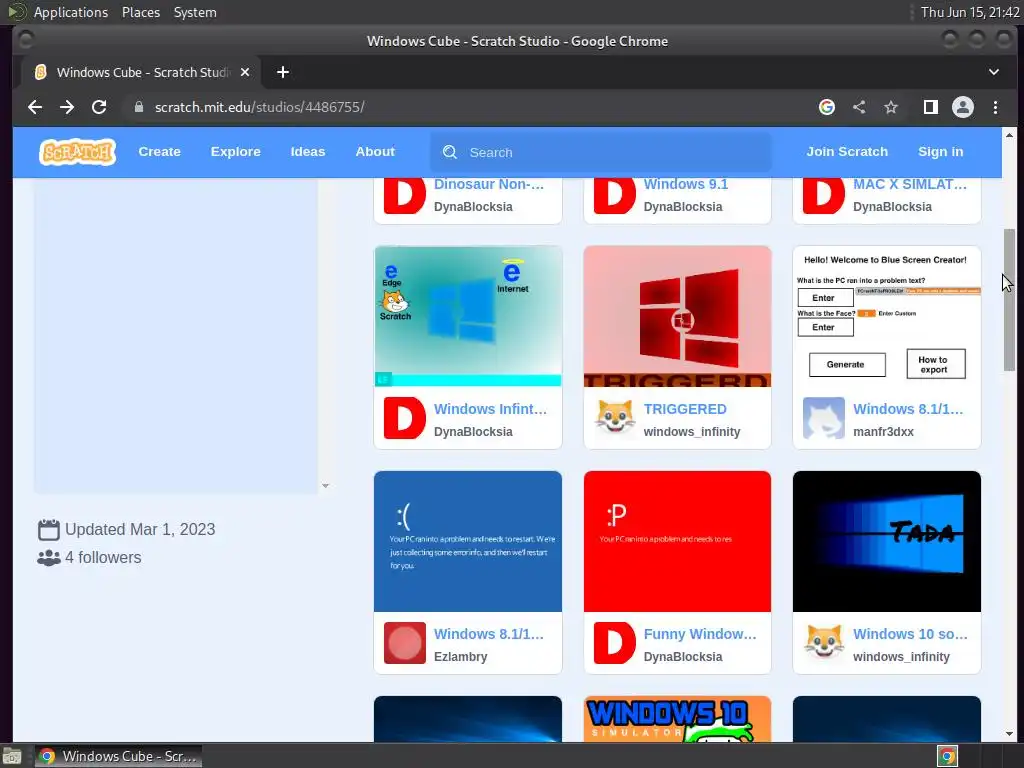Open TADA Windows 10 thumbnail

887,541
